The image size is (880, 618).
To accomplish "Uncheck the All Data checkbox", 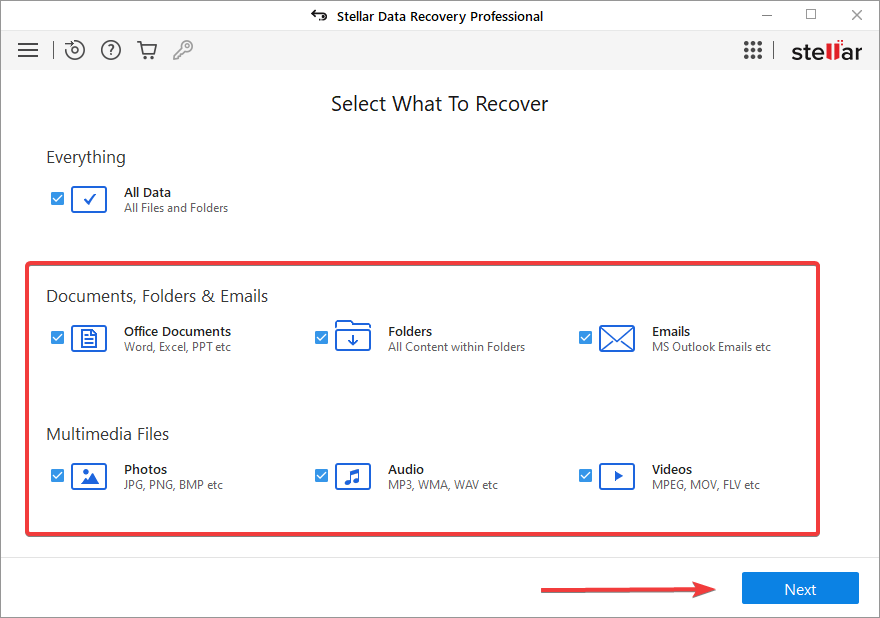I will coord(57,199).
